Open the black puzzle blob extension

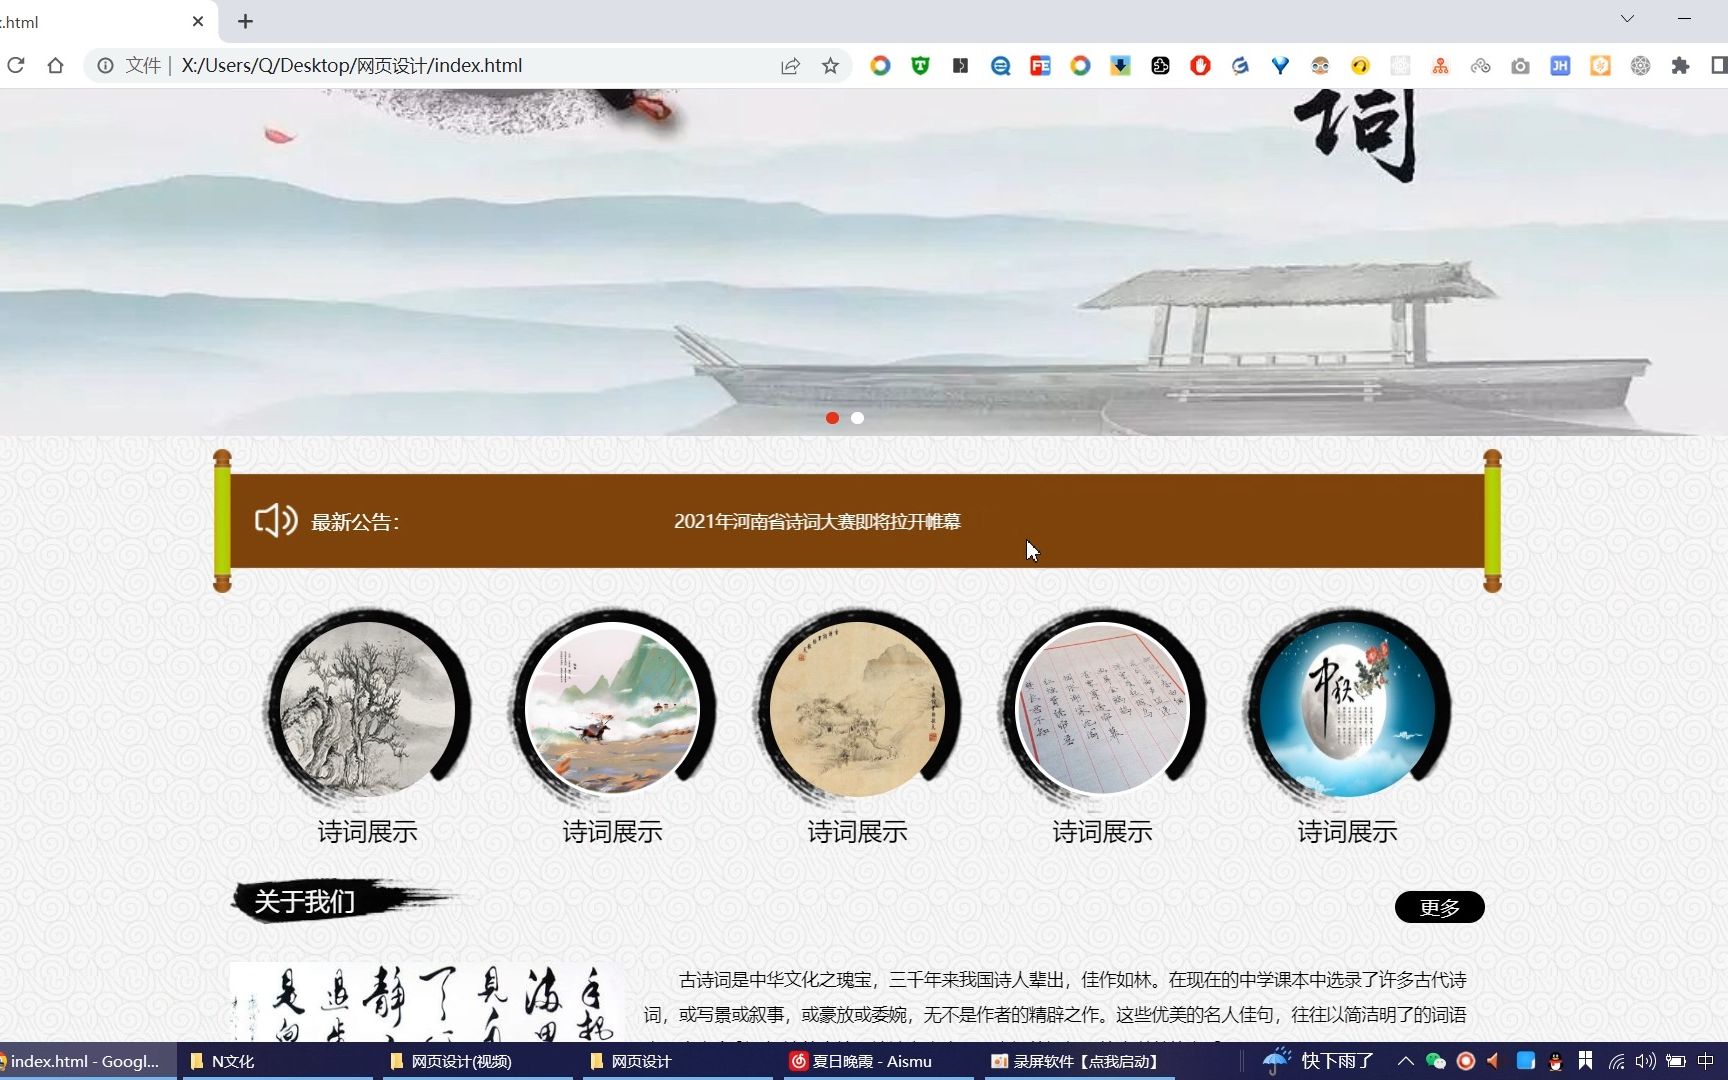pyautogui.click(x=1160, y=65)
